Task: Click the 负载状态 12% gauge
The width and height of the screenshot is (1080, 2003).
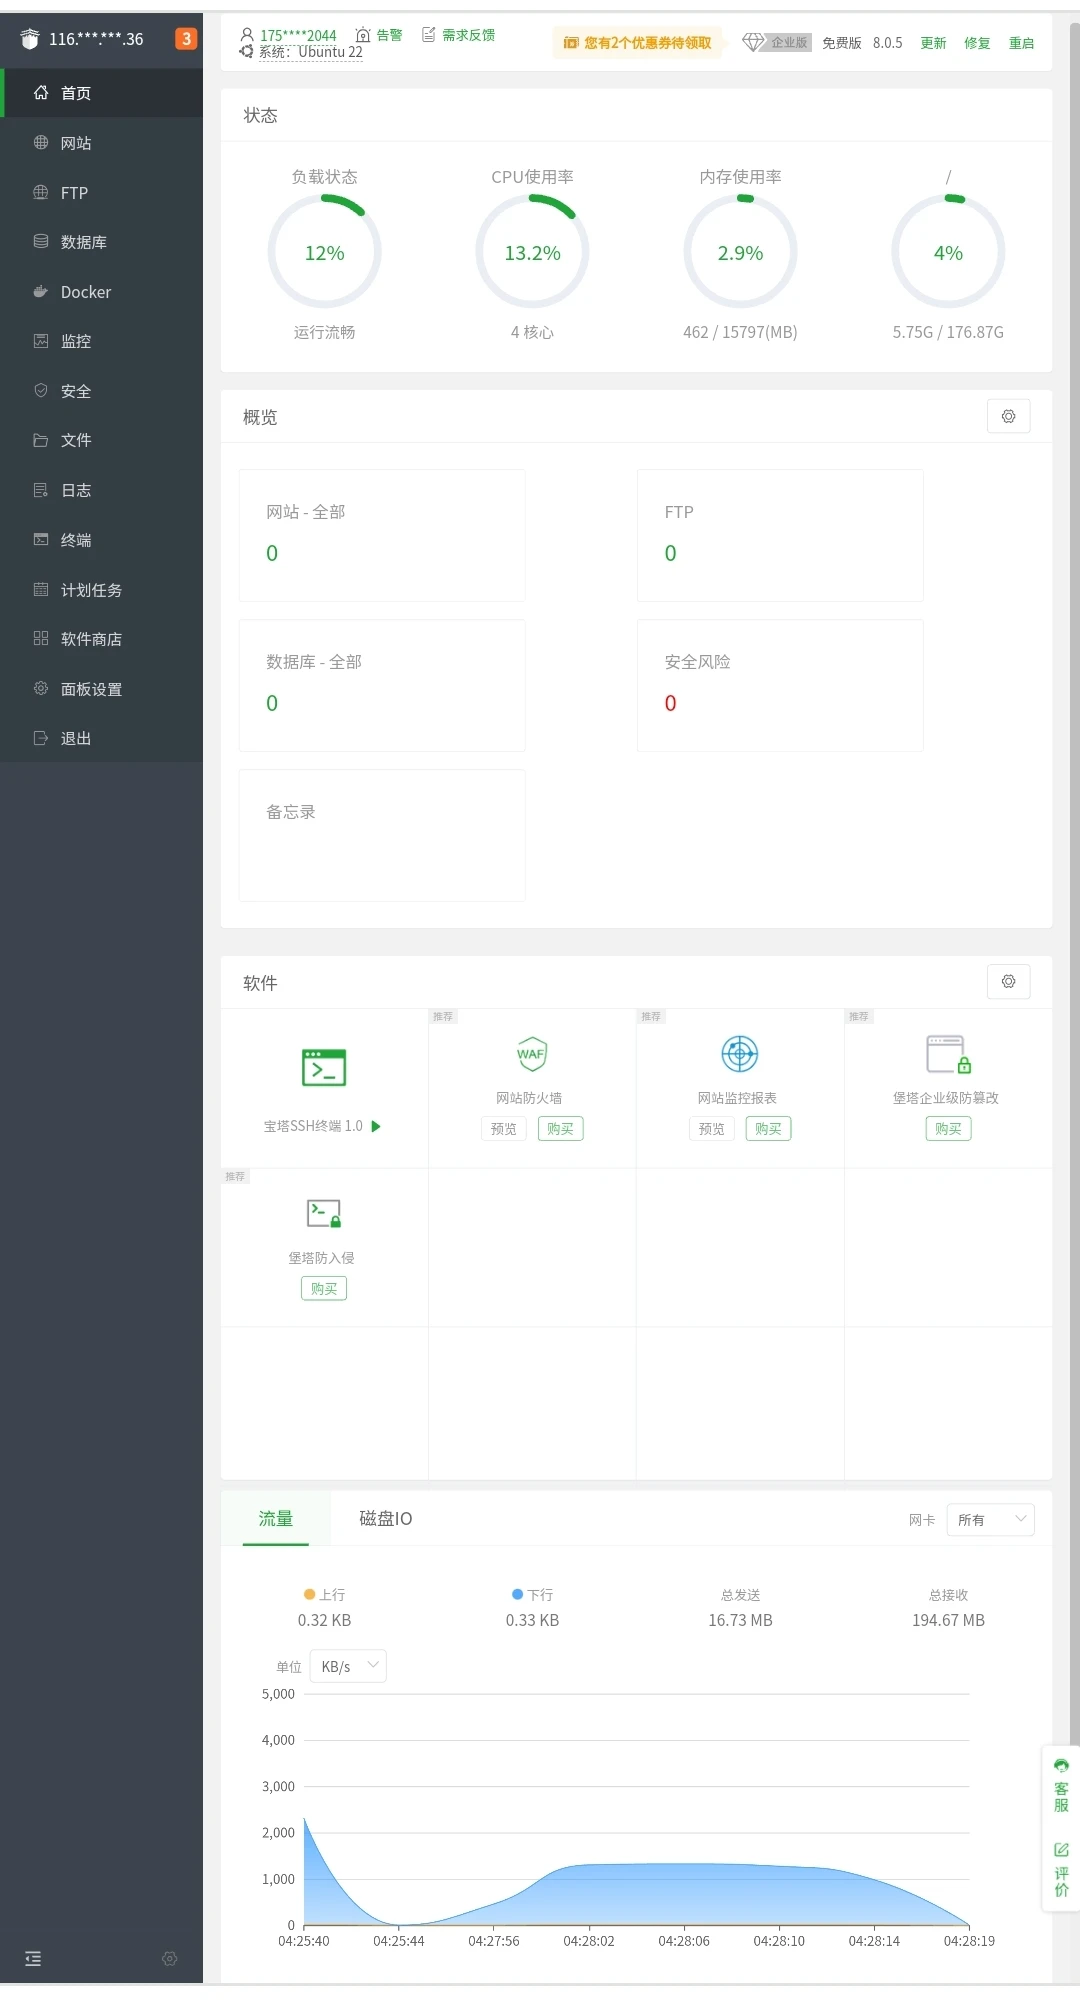Action: tap(324, 252)
